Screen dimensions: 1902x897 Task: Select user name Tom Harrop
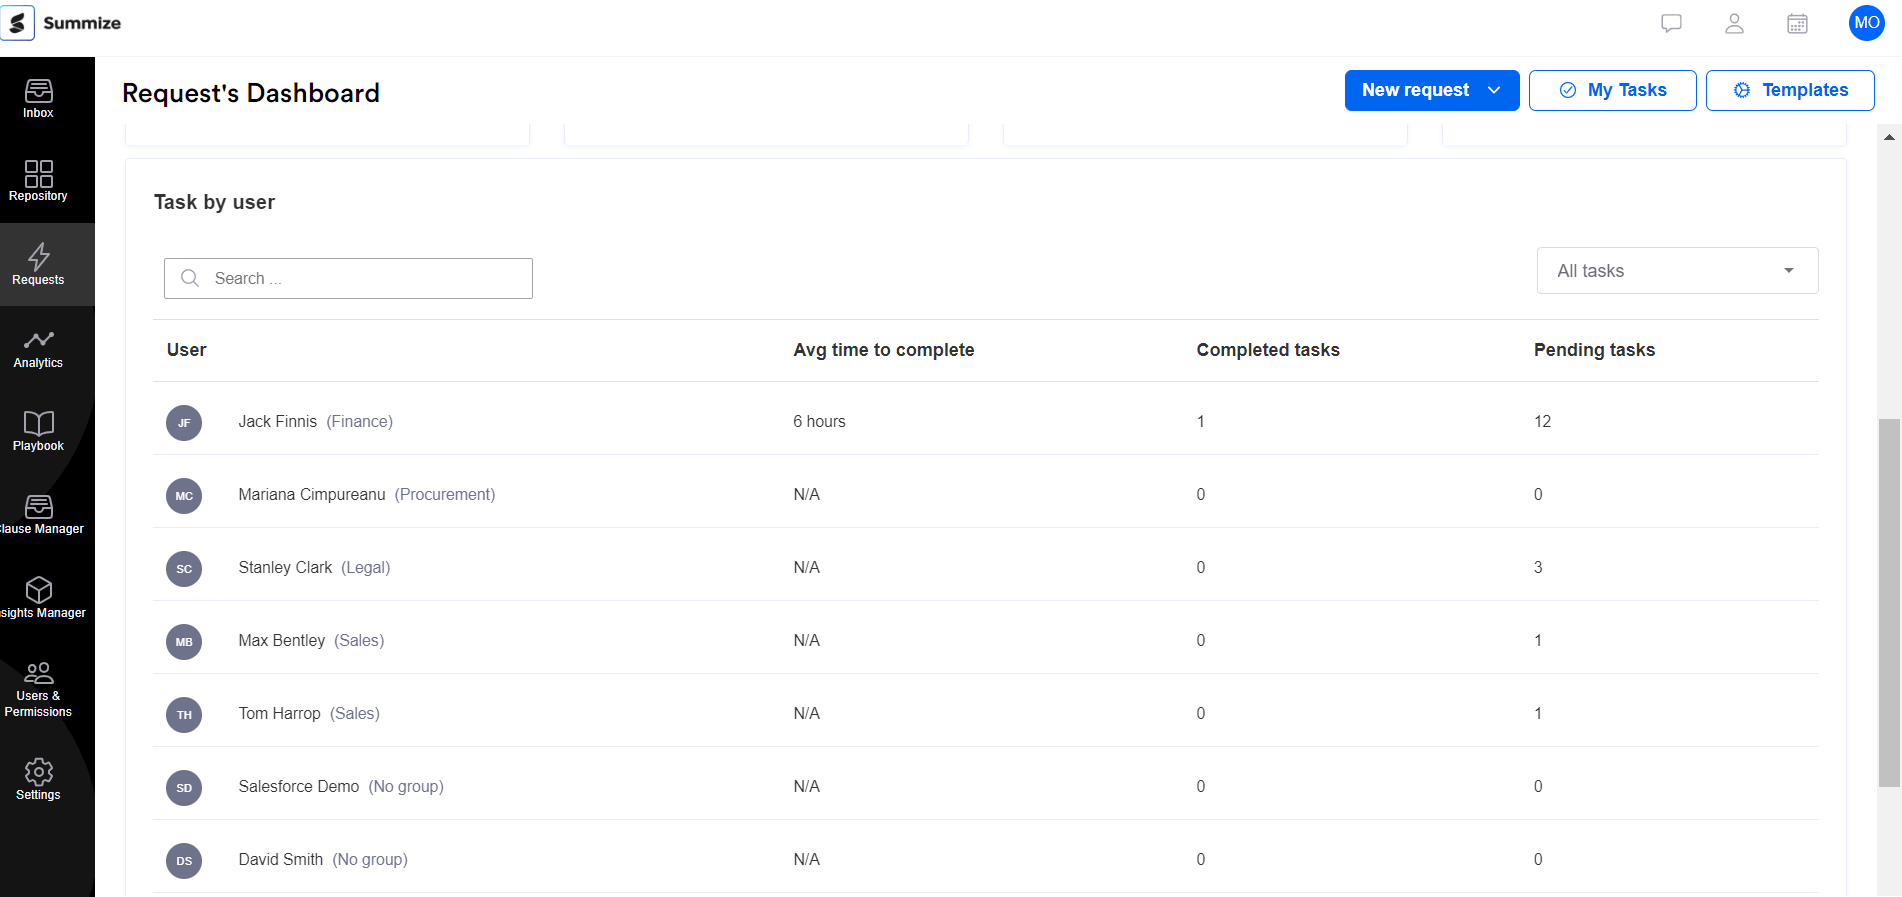279,713
